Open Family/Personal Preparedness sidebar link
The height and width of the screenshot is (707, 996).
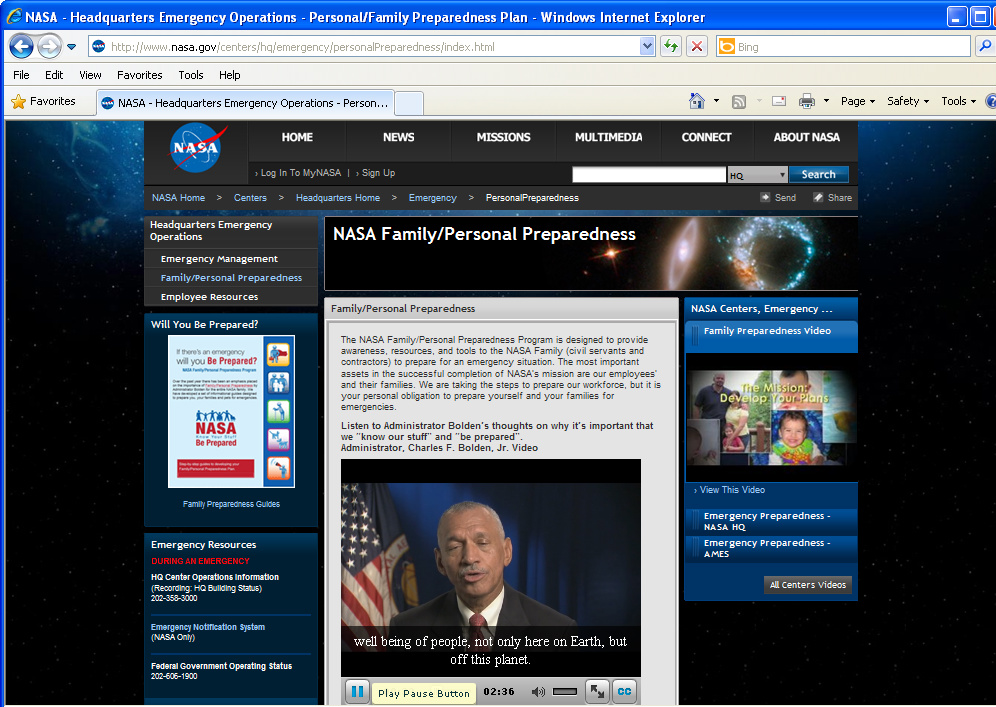coord(231,278)
